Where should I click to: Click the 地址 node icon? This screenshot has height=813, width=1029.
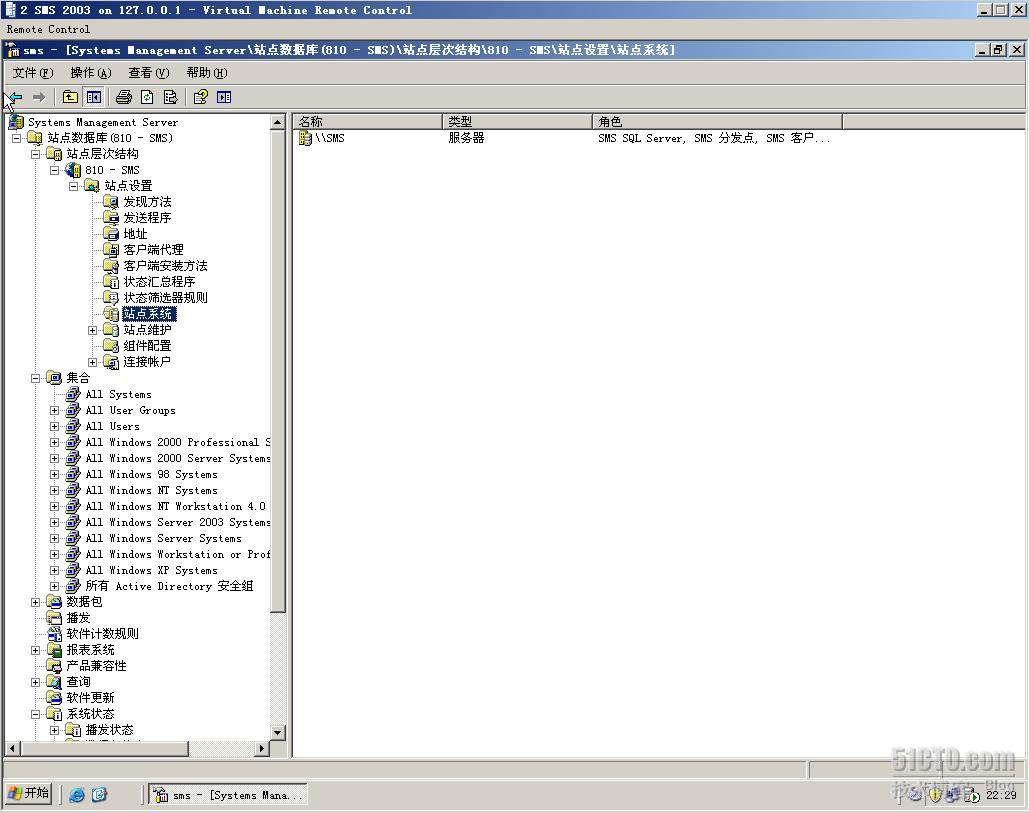coord(111,234)
